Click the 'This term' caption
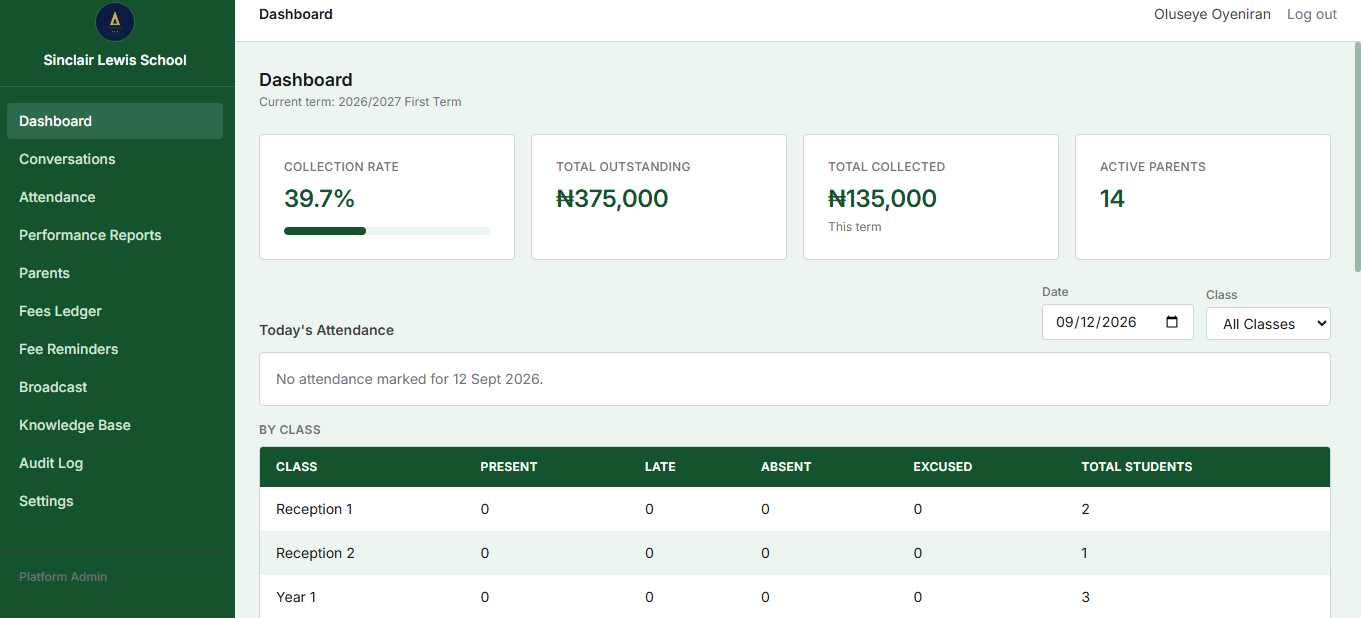The height and width of the screenshot is (618, 1361). click(x=855, y=227)
